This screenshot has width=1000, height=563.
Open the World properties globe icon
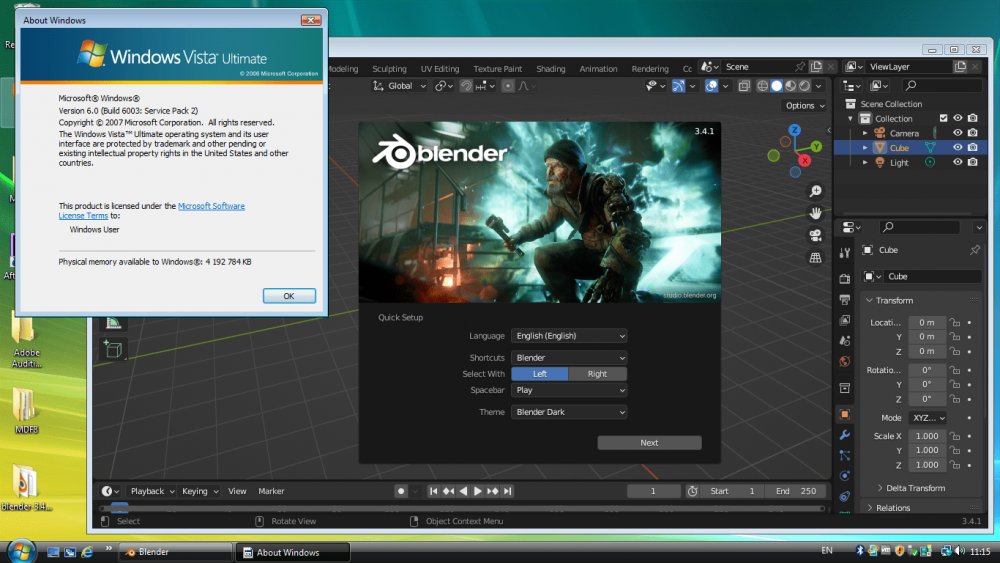coord(845,361)
